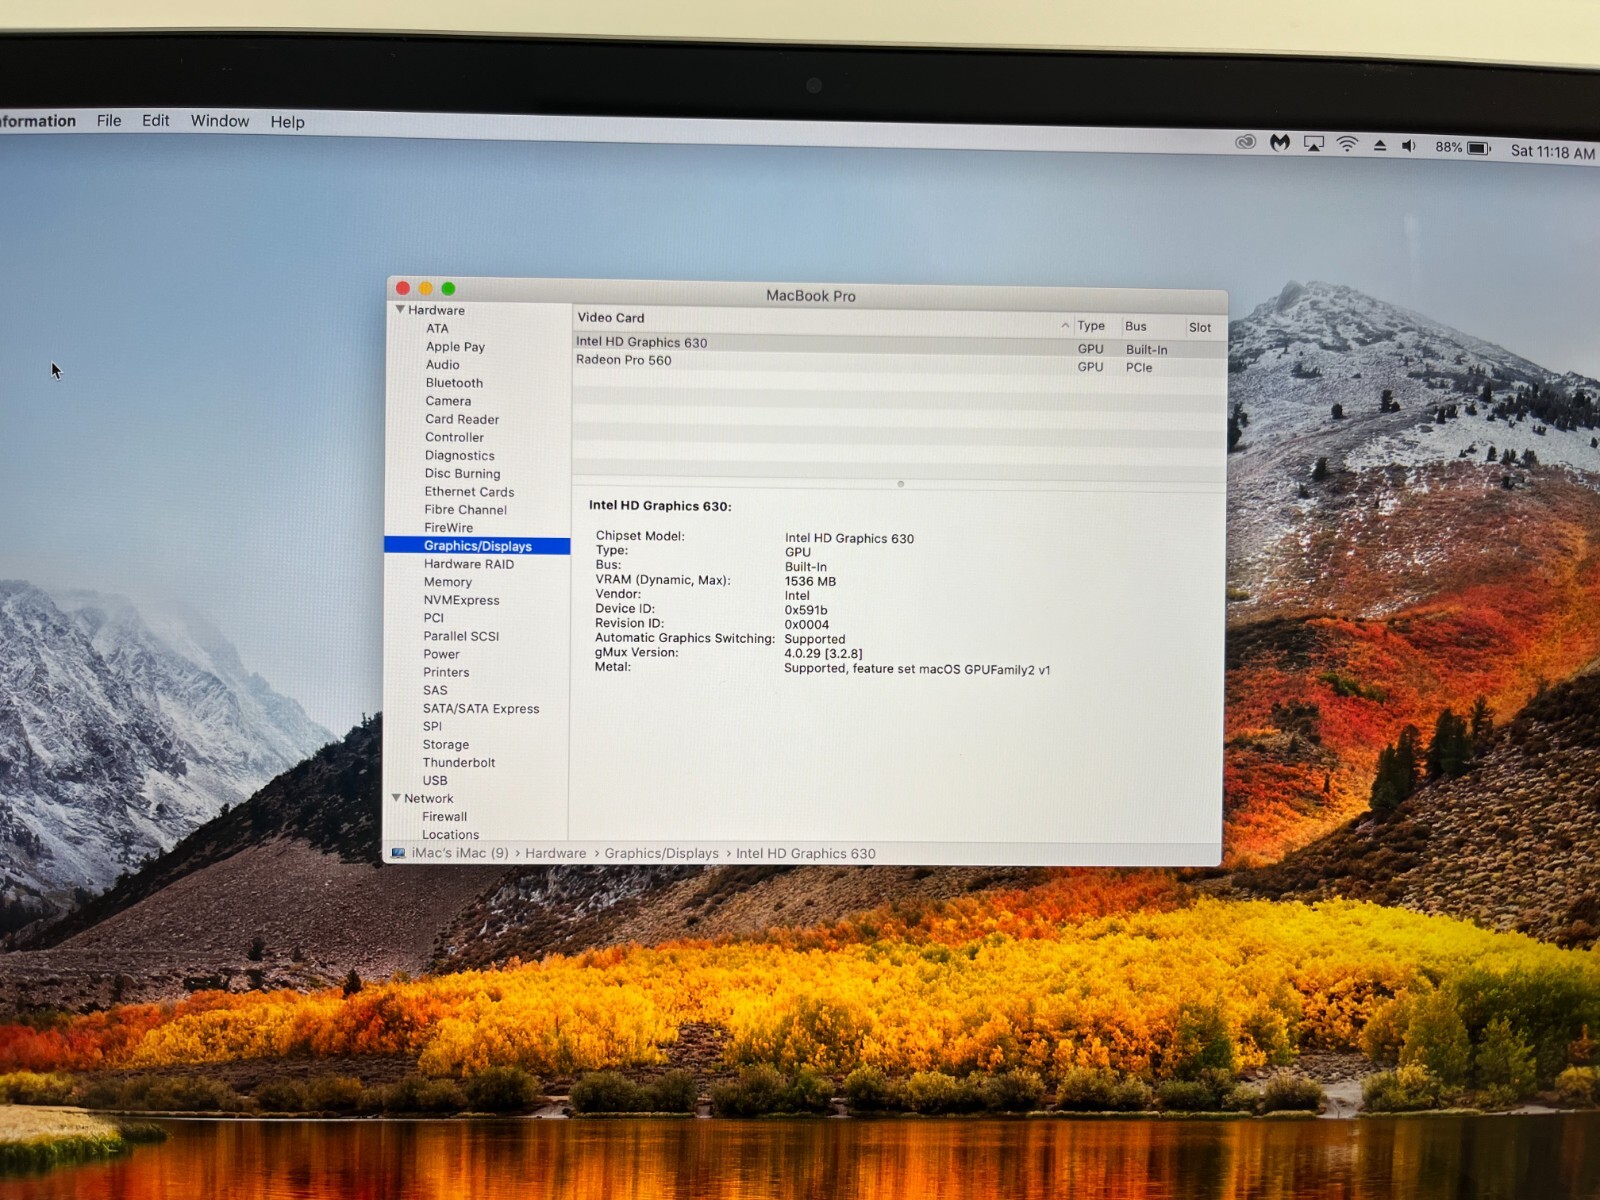Select Parallel SCSI in the sidebar
The height and width of the screenshot is (1200, 1600).
[461, 636]
